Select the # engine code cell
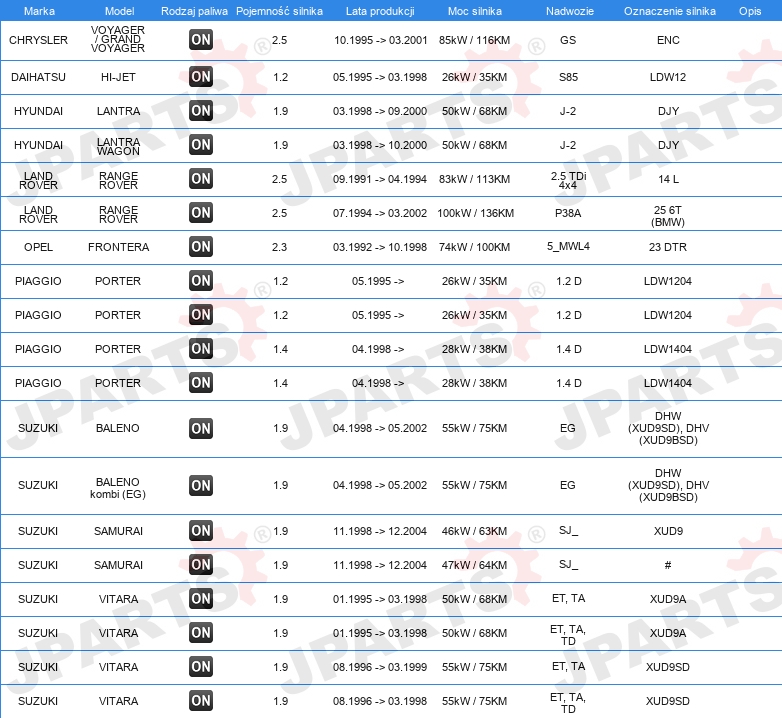 pyautogui.click(x=668, y=565)
